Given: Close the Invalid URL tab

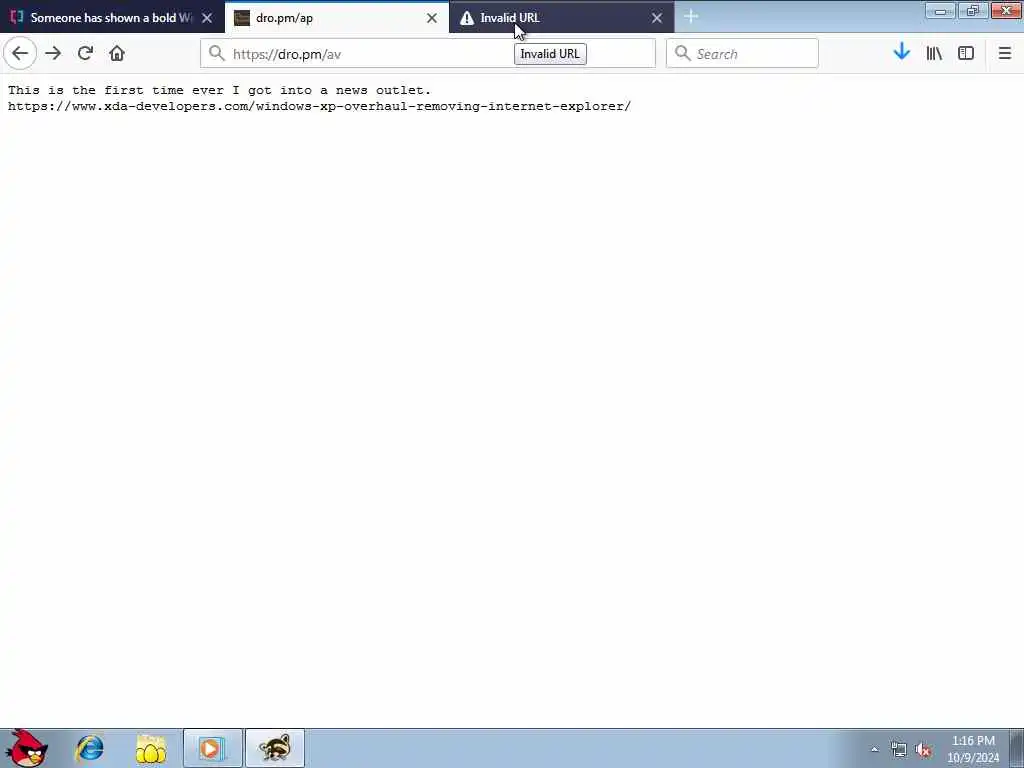Looking at the screenshot, I should point(657,18).
